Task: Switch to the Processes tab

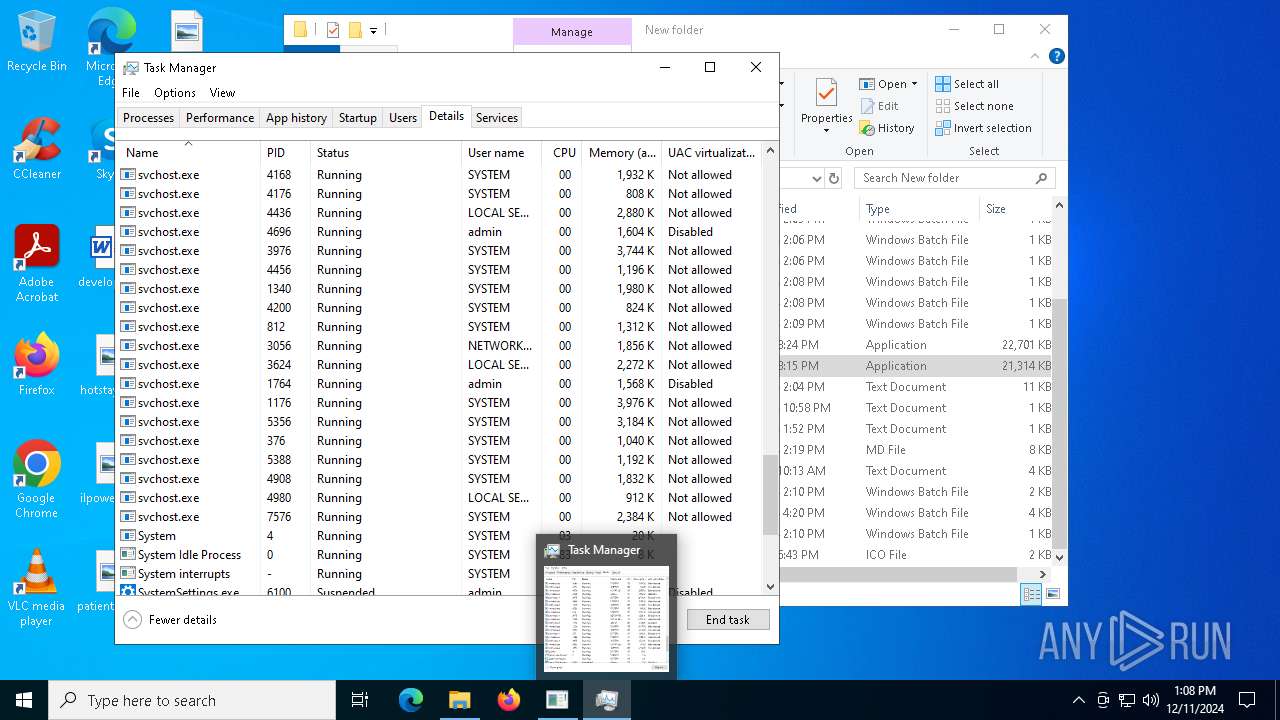Action: pos(148,118)
